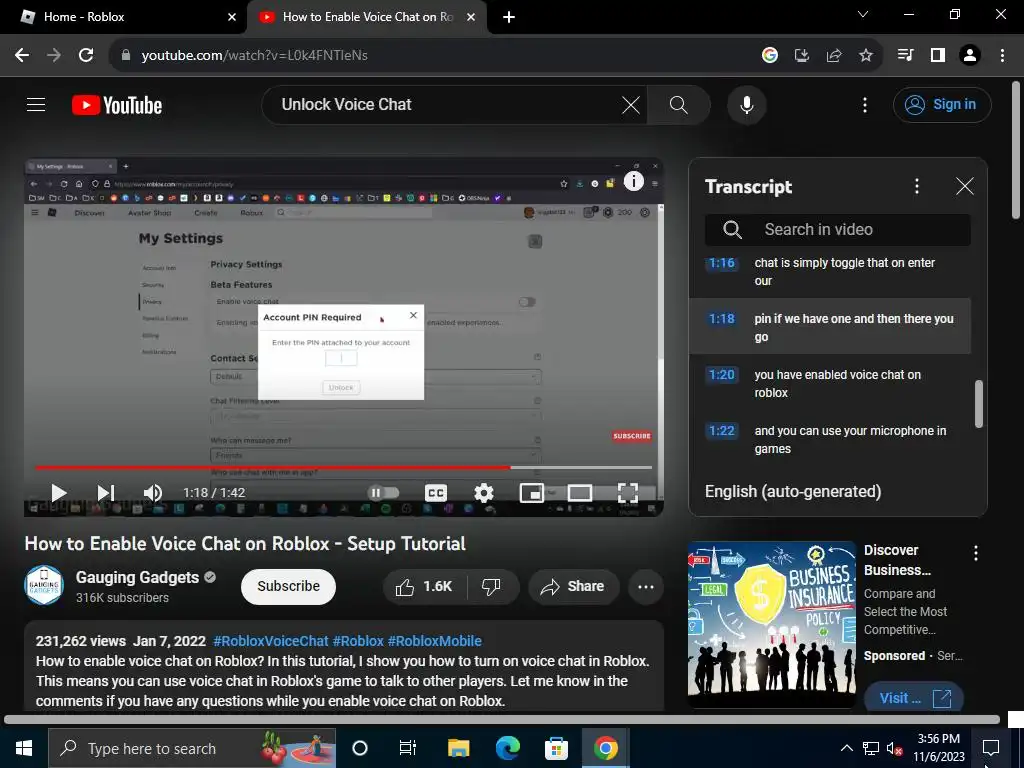Click the magnifier search button
The width and height of the screenshot is (1024, 768).
tap(679, 104)
